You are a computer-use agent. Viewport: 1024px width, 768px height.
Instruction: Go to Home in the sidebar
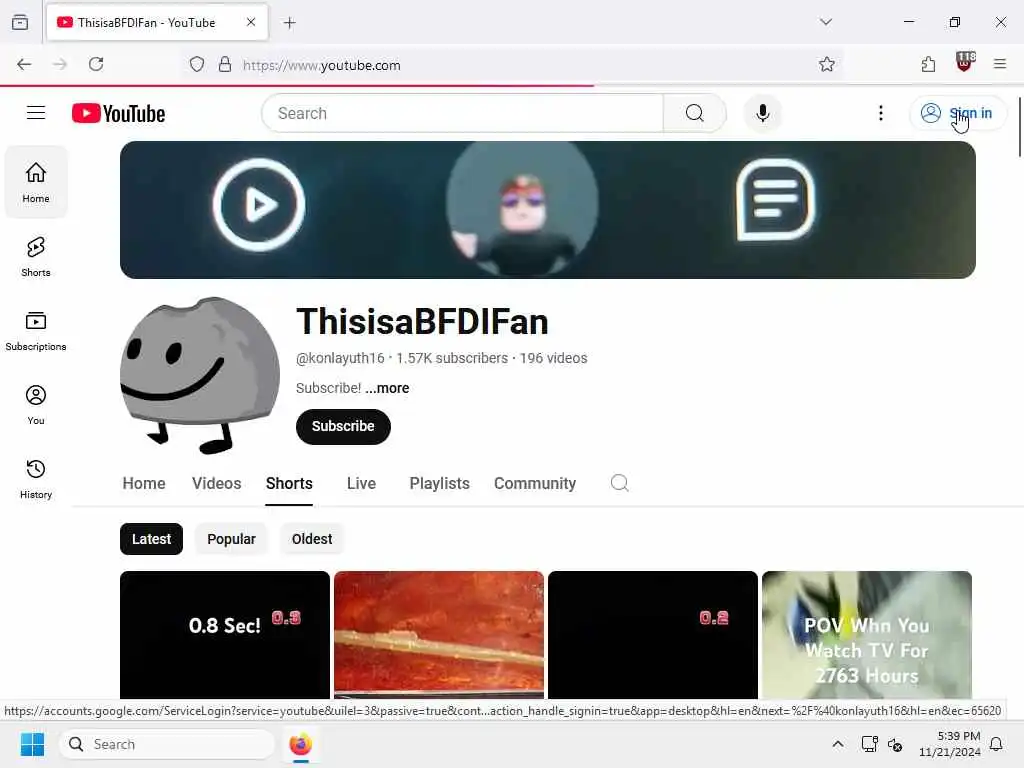click(x=36, y=182)
